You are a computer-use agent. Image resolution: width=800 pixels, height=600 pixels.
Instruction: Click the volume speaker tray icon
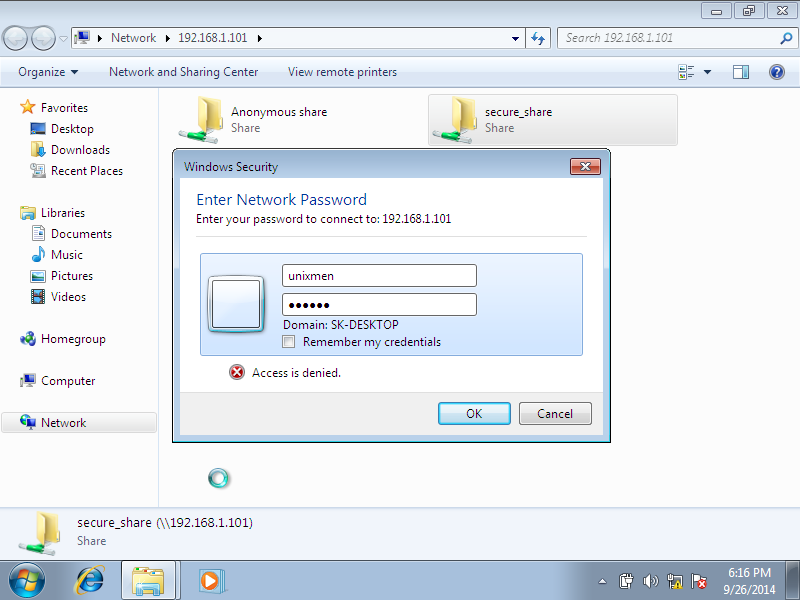[x=651, y=581]
